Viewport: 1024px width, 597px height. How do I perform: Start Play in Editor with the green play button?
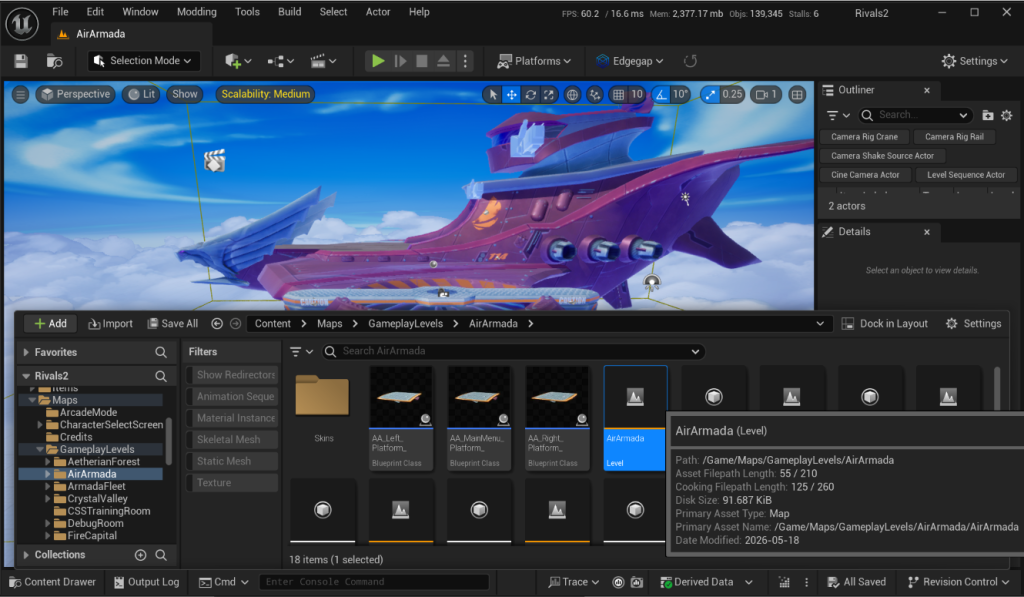click(377, 61)
